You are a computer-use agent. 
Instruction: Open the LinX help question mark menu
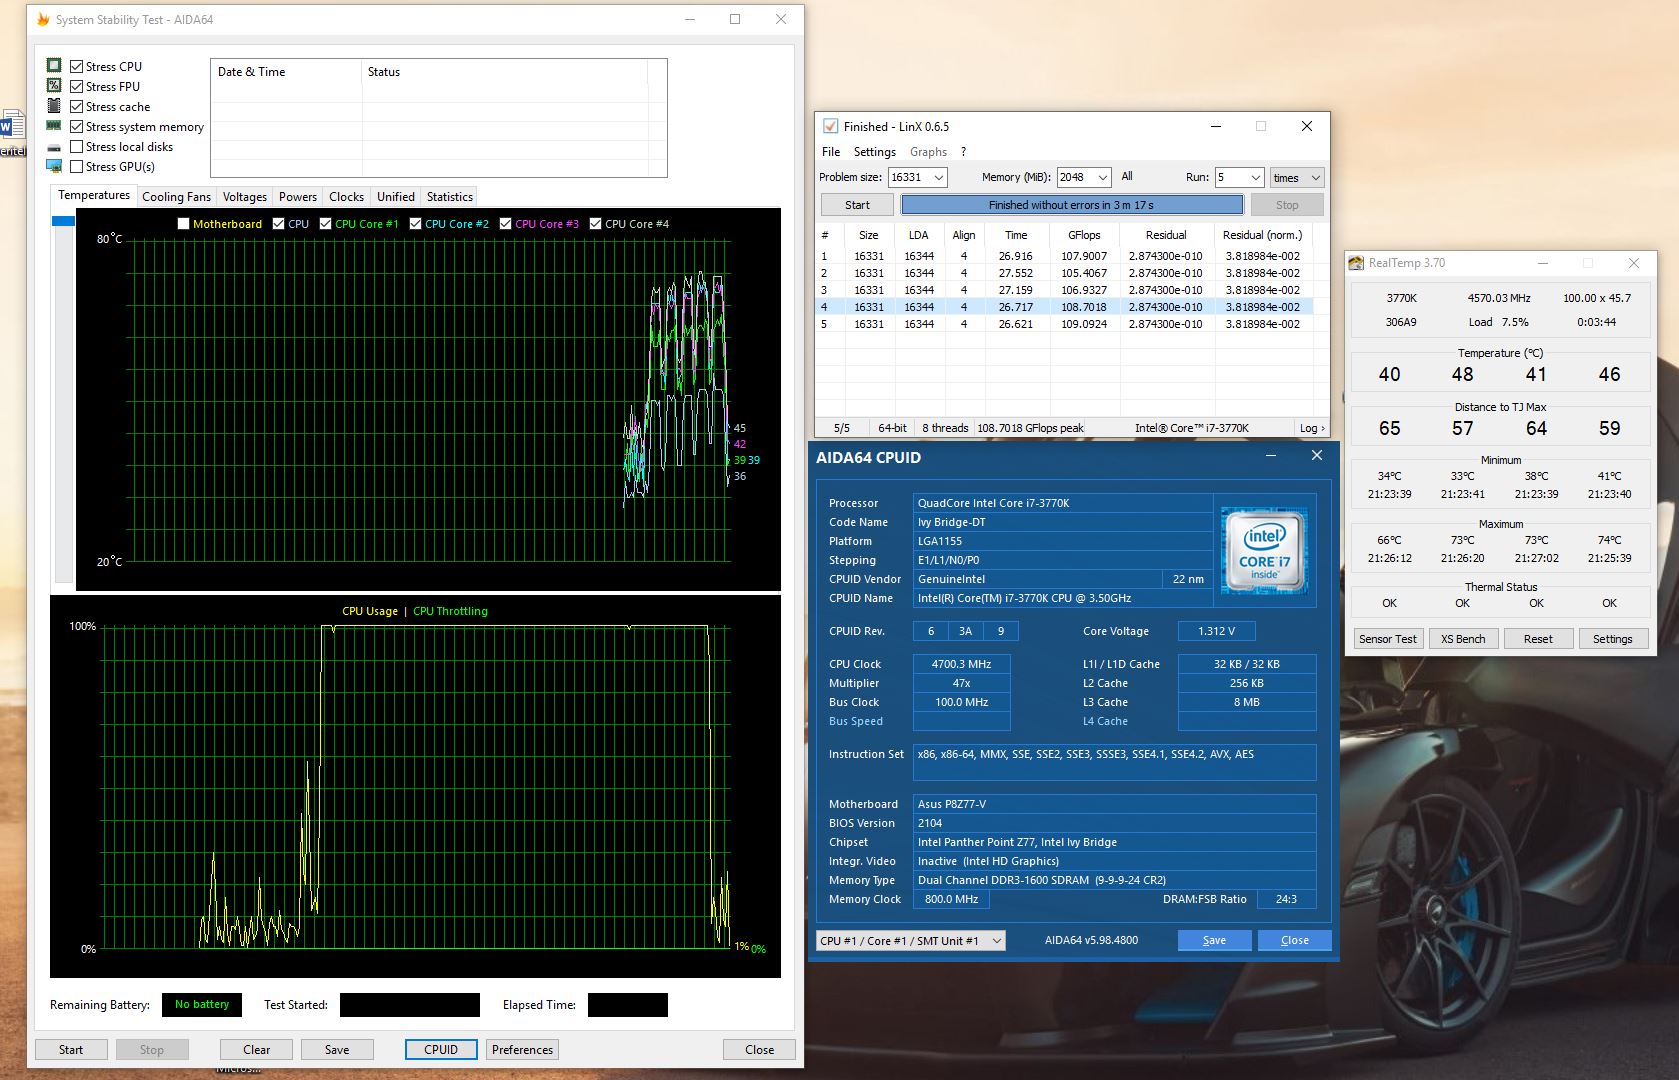pyautogui.click(x=963, y=152)
